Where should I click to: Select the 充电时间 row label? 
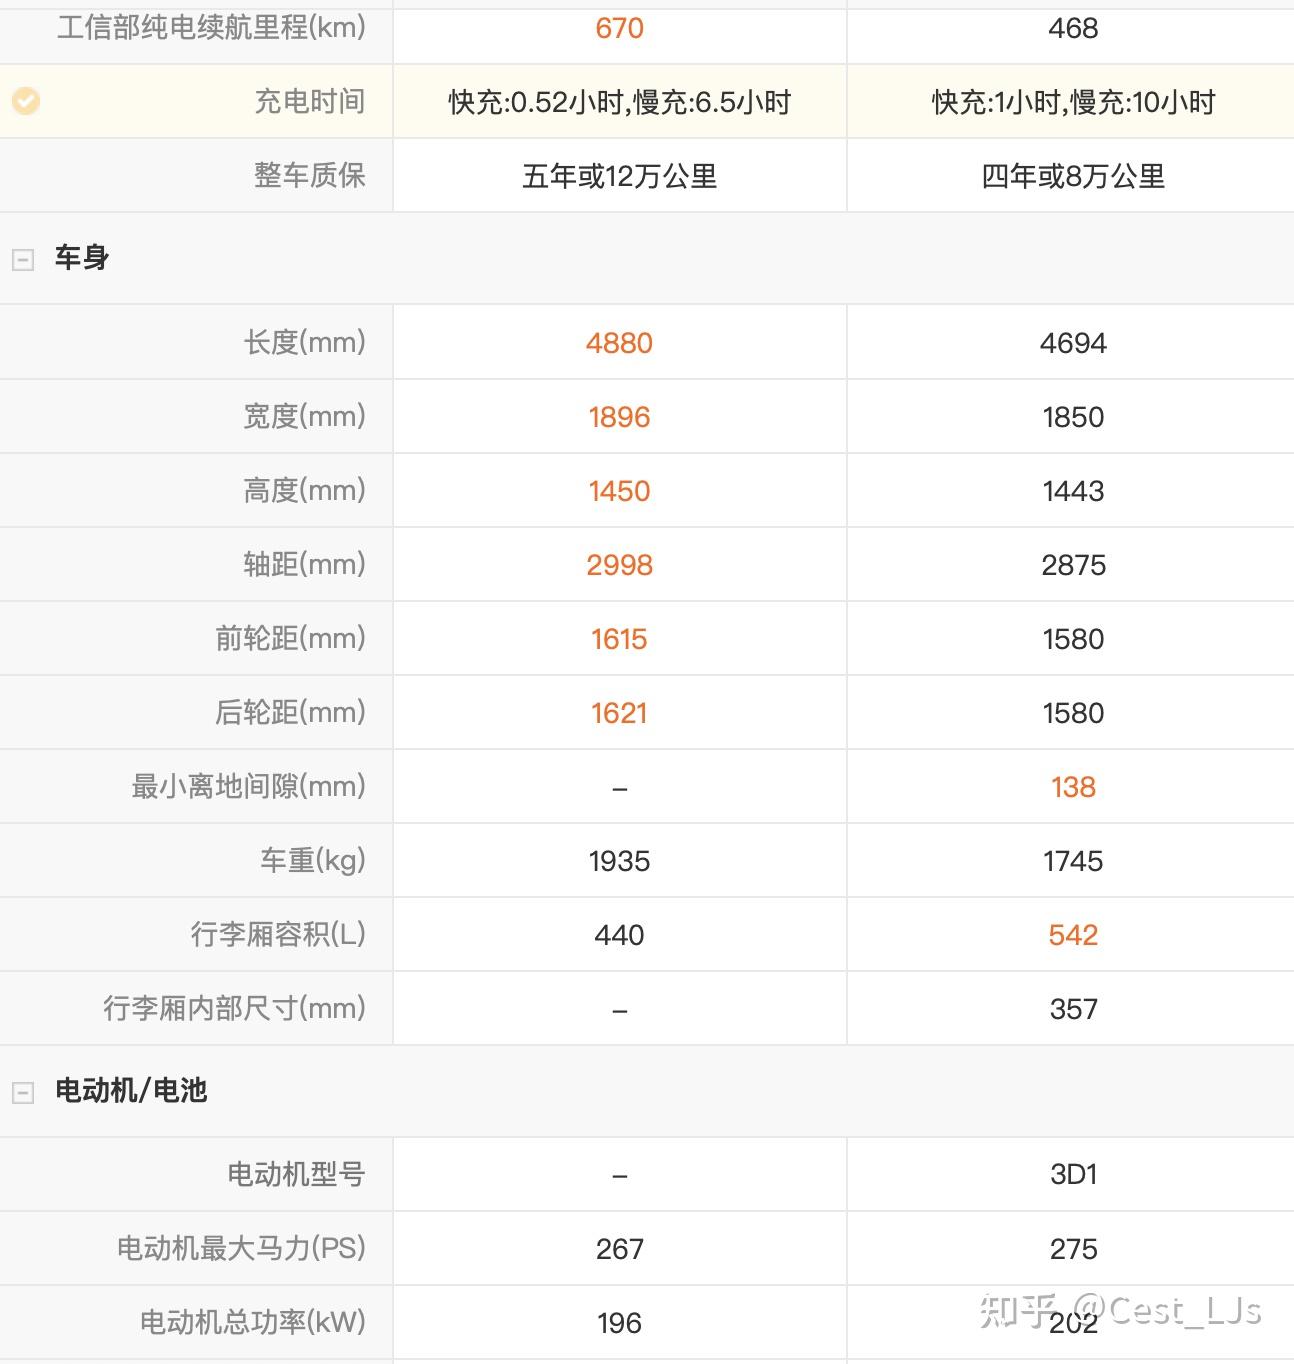pyautogui.click(x=309, y=101)
